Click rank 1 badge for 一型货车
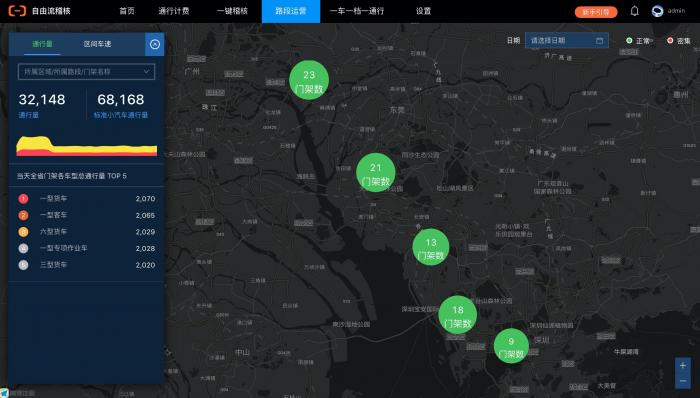The width and height of the screenshot is (700, 398). click(x=23, y=199)
